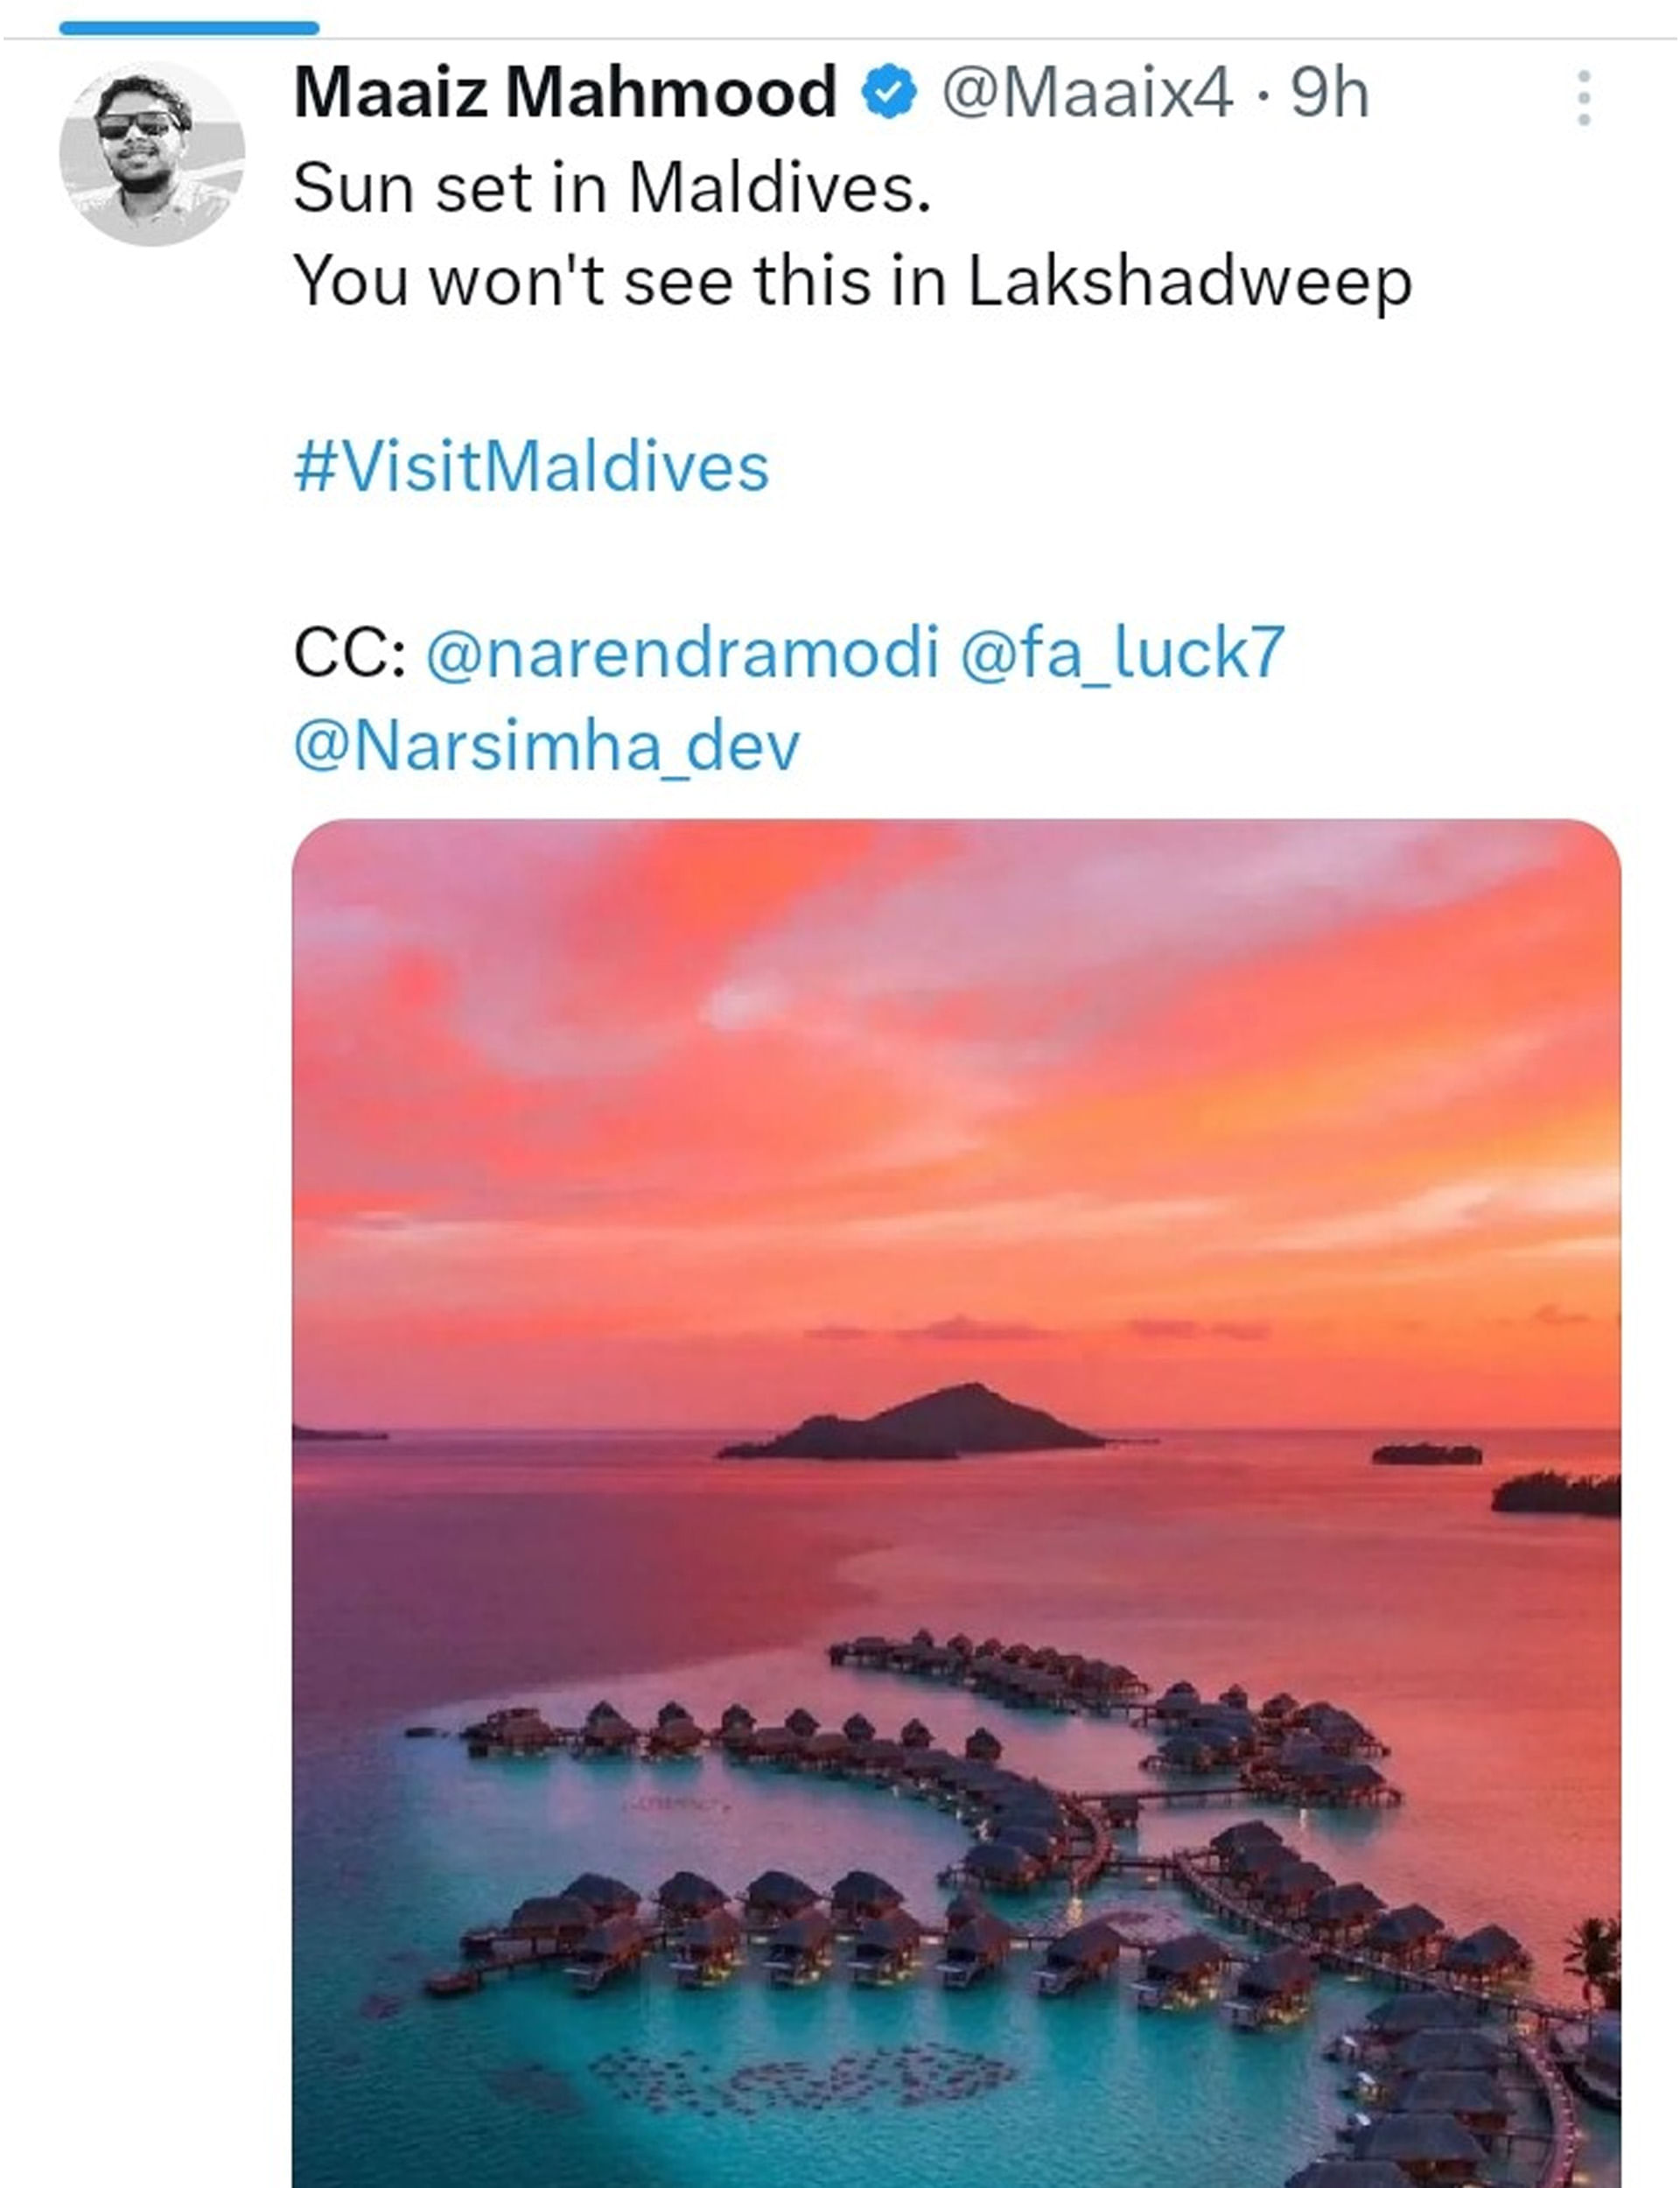1680x2188 pixels.
Task: Open the @Narsimha_dev mention
Action: pos(547,746)
